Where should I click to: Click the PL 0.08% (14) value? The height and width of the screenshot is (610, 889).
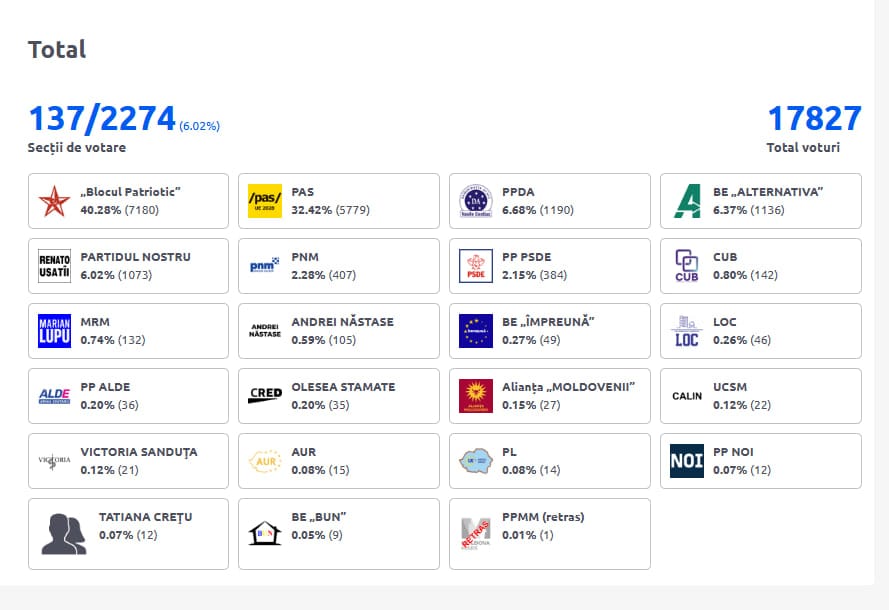(531, 471)
